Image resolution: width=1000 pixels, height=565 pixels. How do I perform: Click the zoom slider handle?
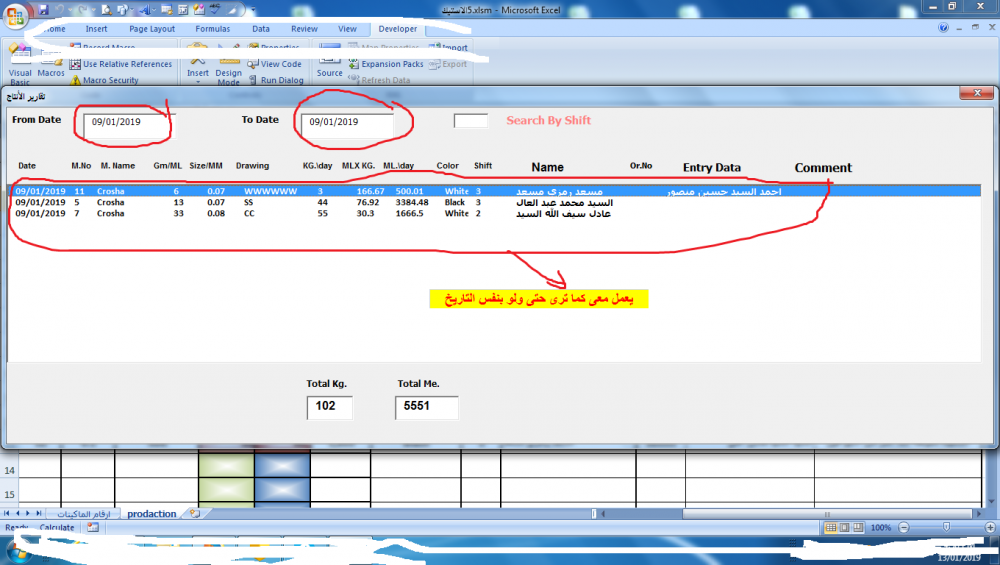pos(946,527)
